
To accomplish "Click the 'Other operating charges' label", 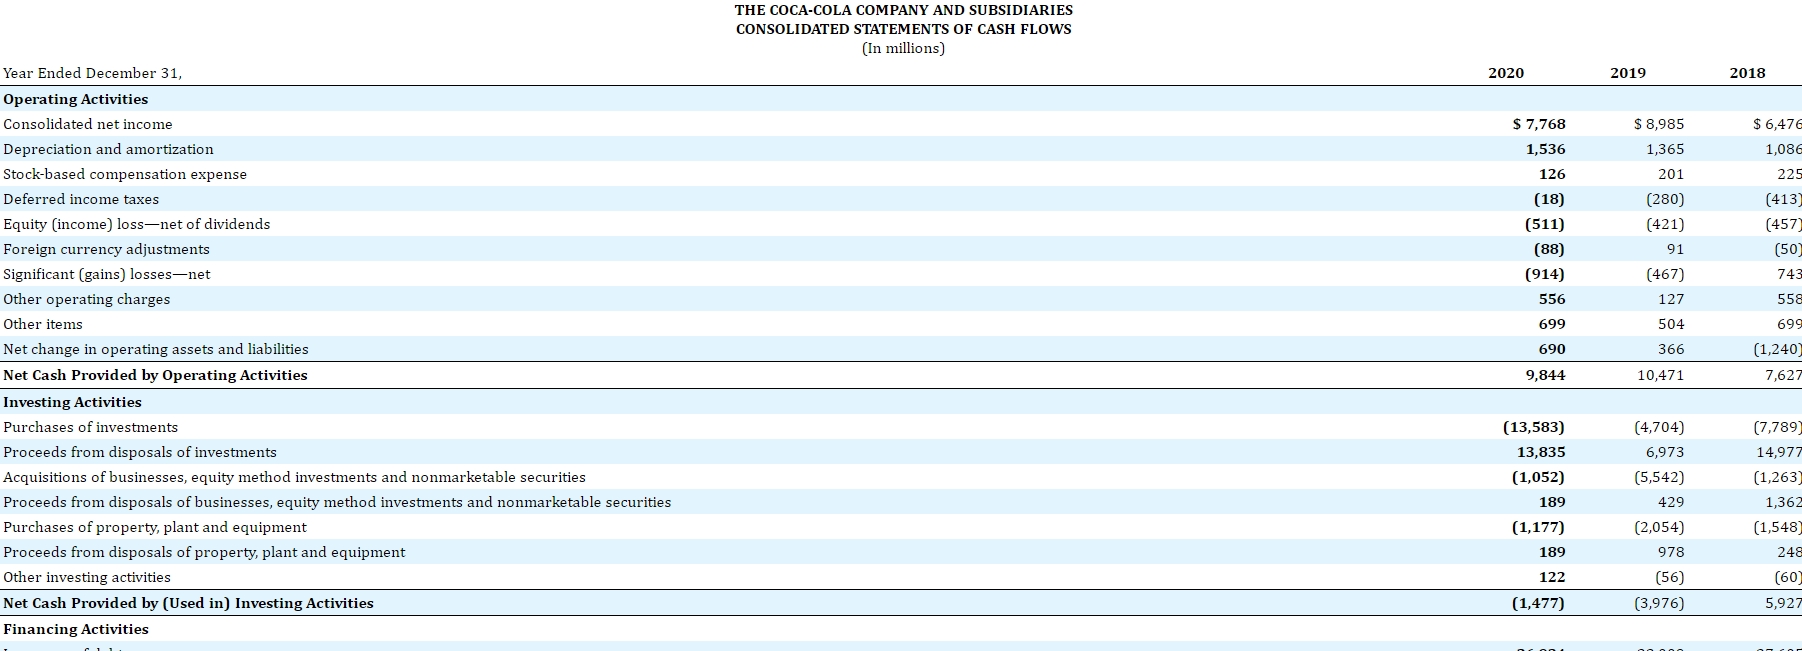I will click(87, 299).
